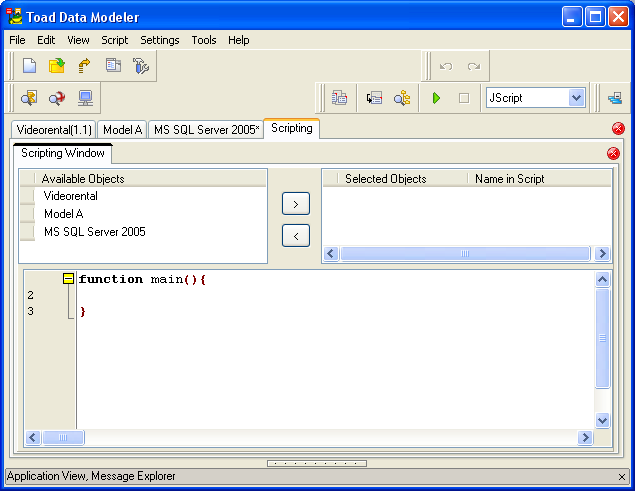
Task: Click the magnifier with yellow flag icon
Action: (29, 98)
